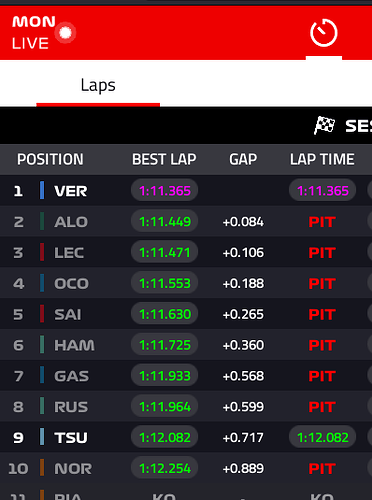Click LEC's red team color bar
This screenshot has height=500, width=372.
[x=42, y=252]
